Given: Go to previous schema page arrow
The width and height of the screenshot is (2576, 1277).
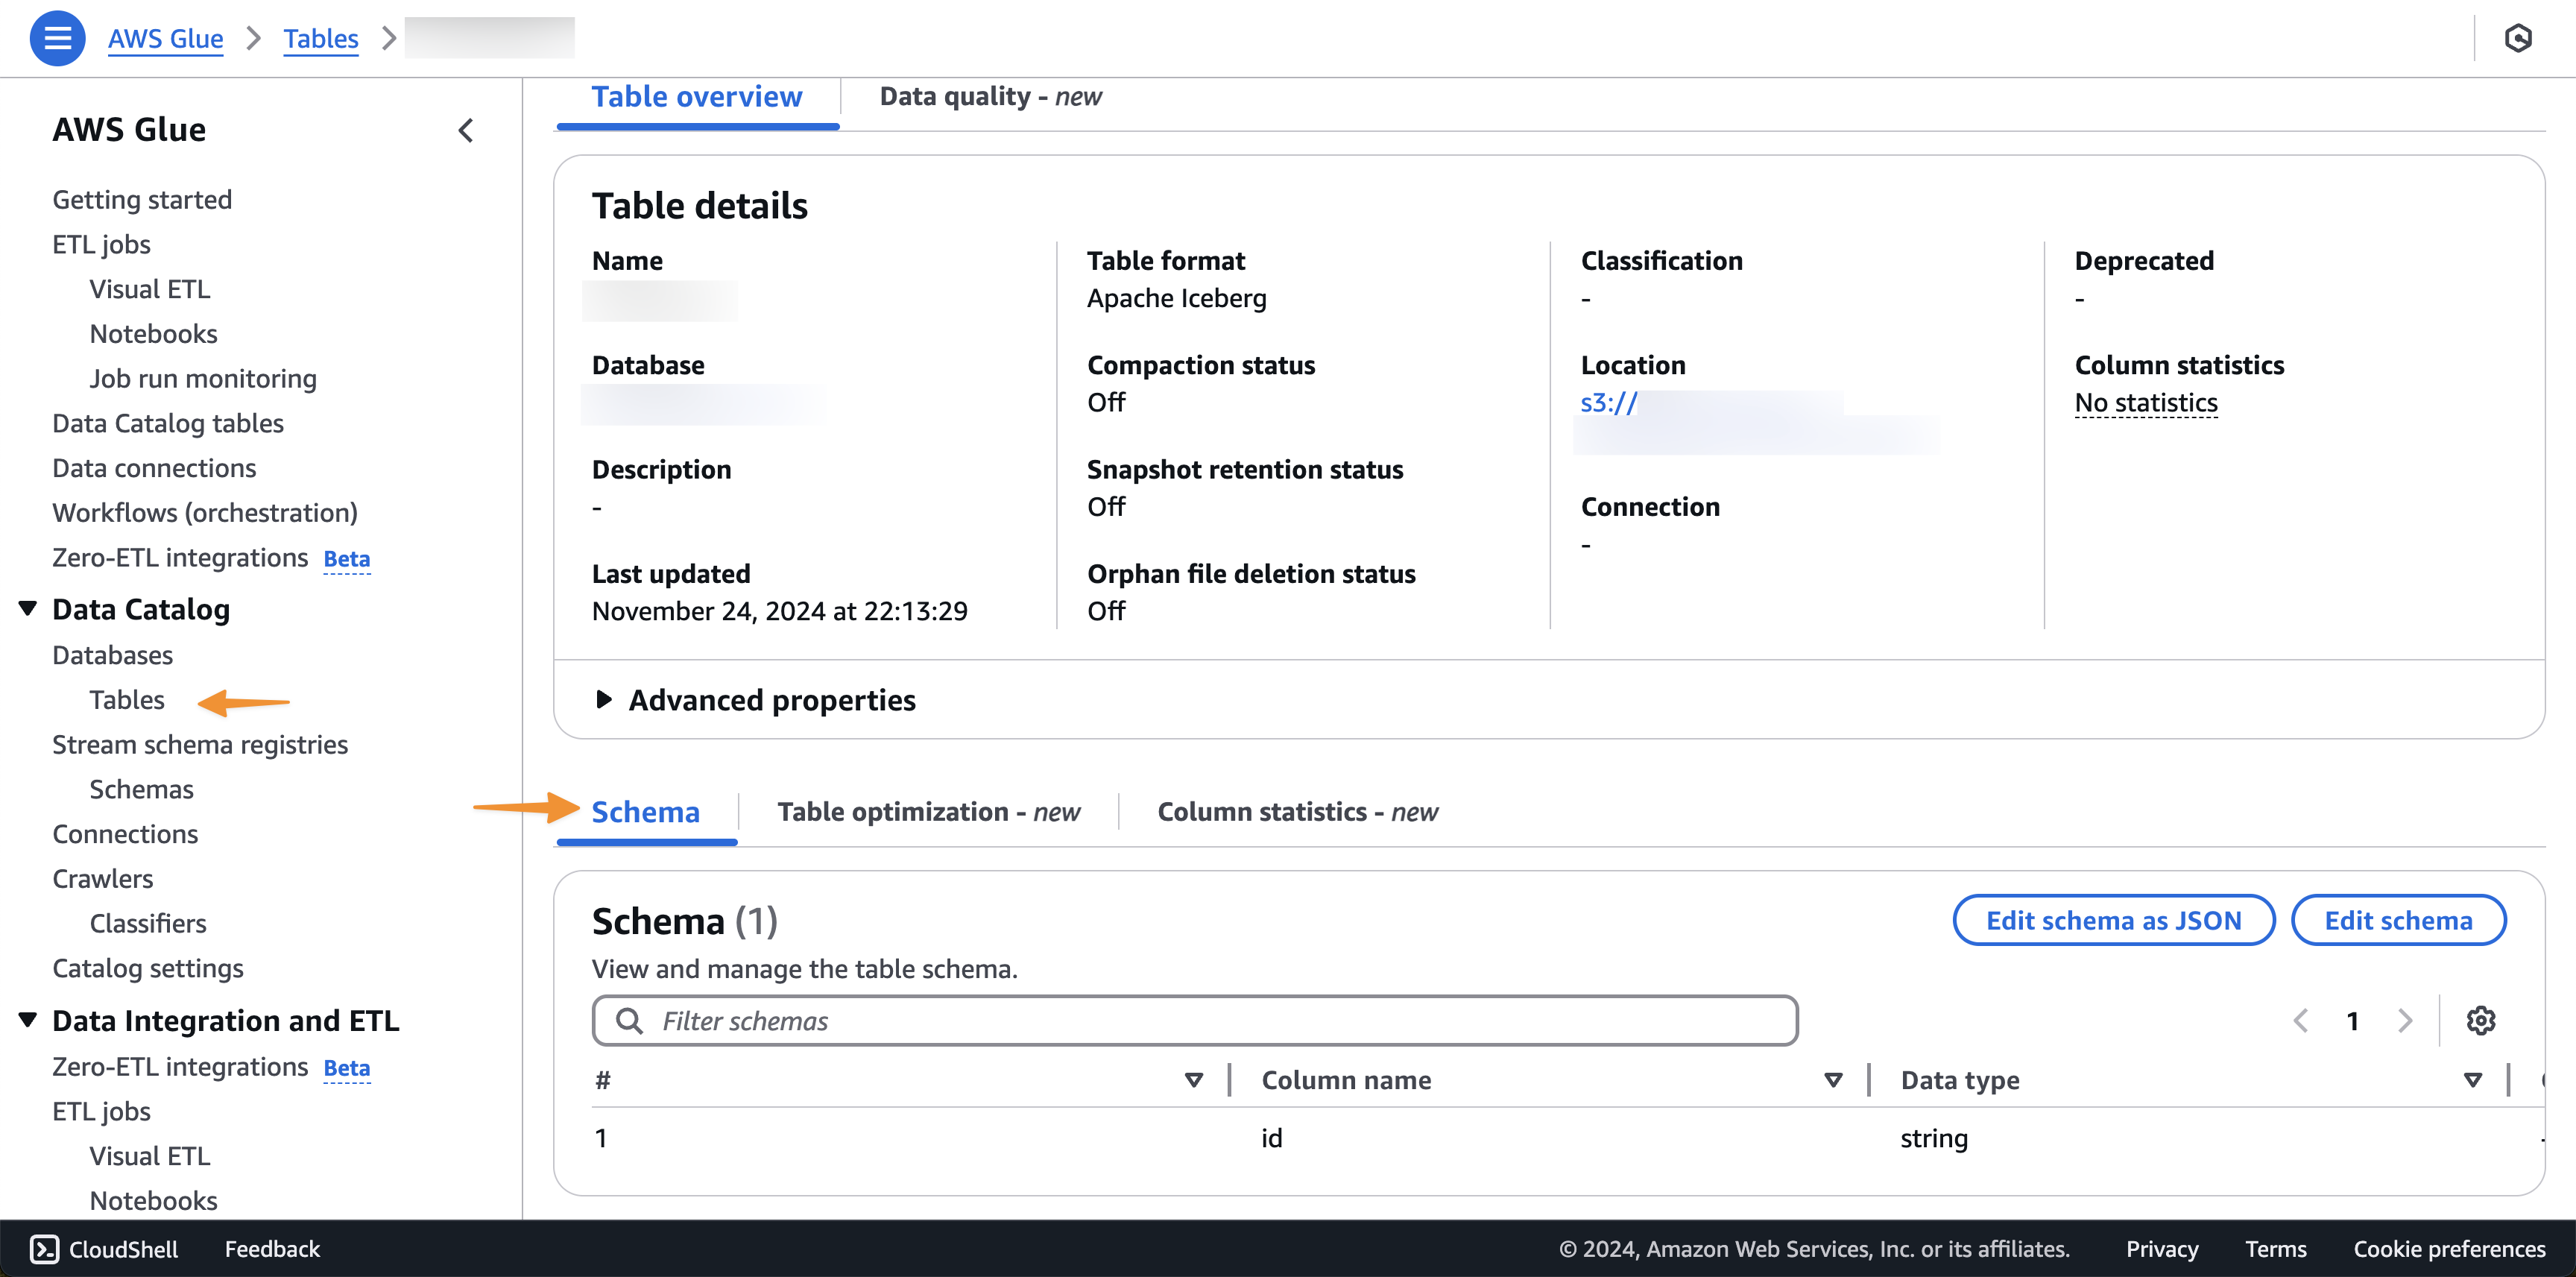Looking at the screenshot, I should (2301, 1020).
